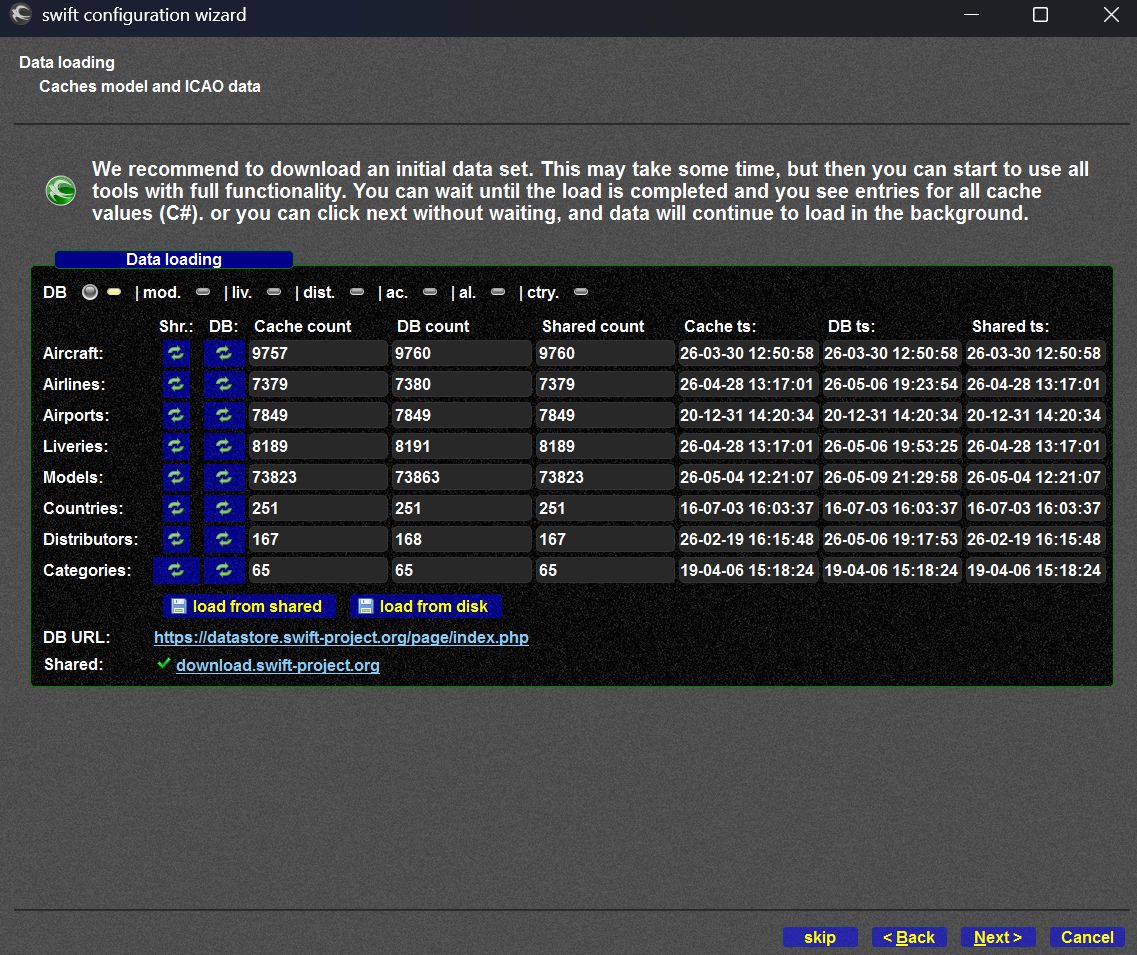Select Categories shared count field 65

click(605, 571)
